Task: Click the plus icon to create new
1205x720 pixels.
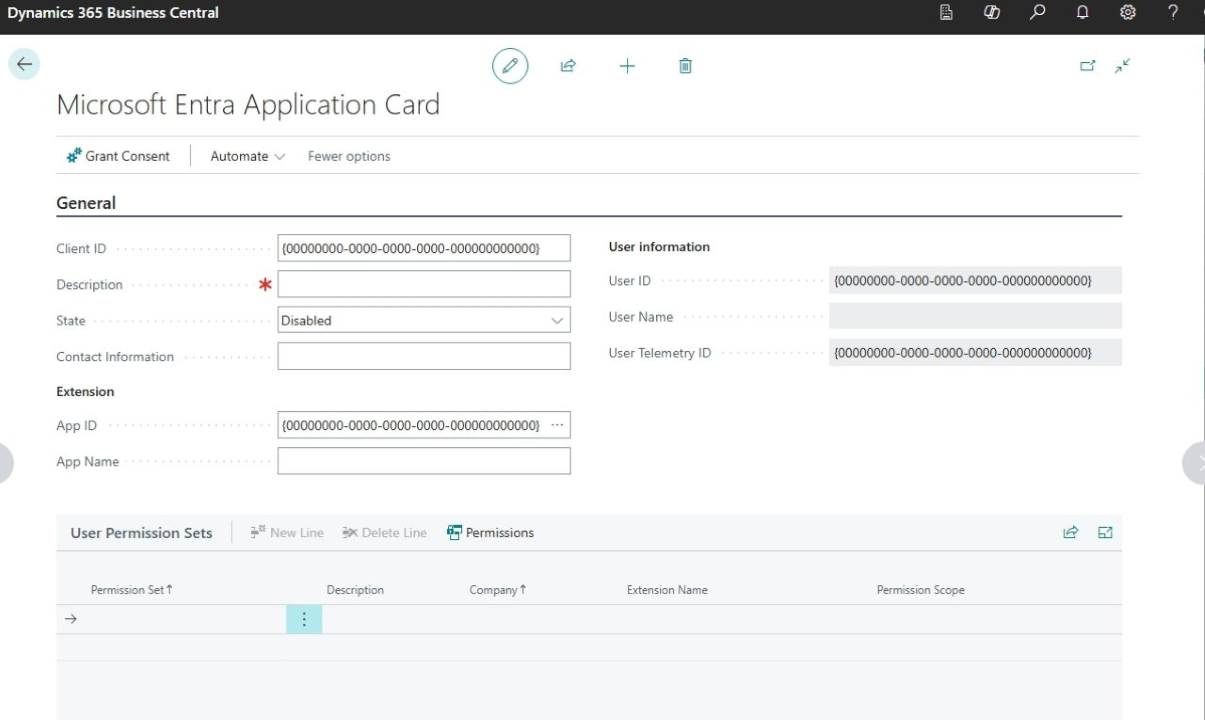Action: 627,66
